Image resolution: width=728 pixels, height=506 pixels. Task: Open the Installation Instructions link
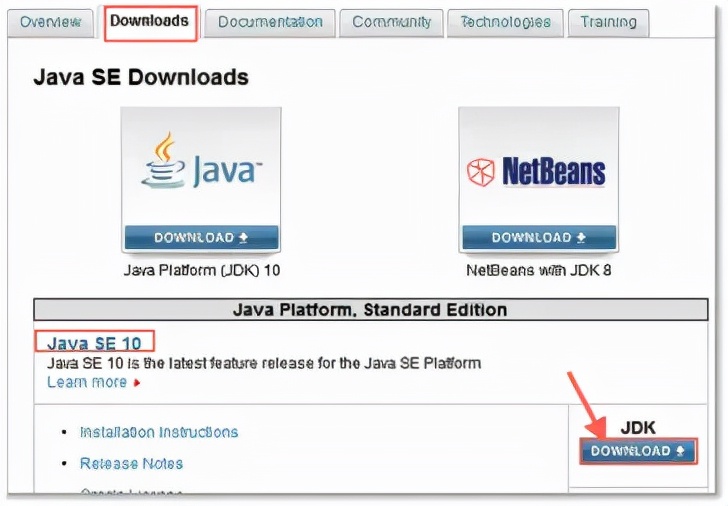click(159, 432)
